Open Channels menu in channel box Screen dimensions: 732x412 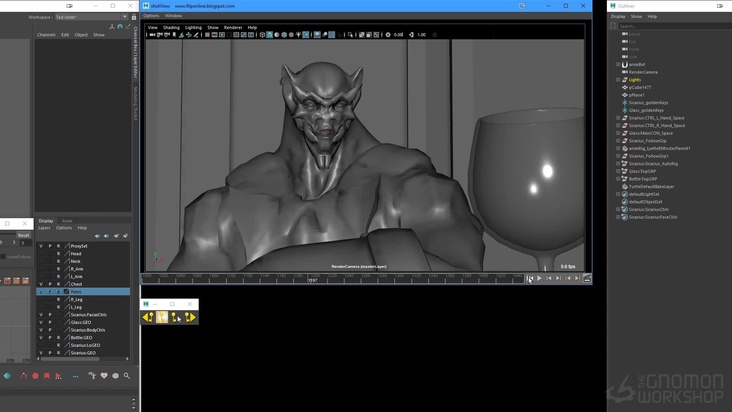[x=46, y=35]
